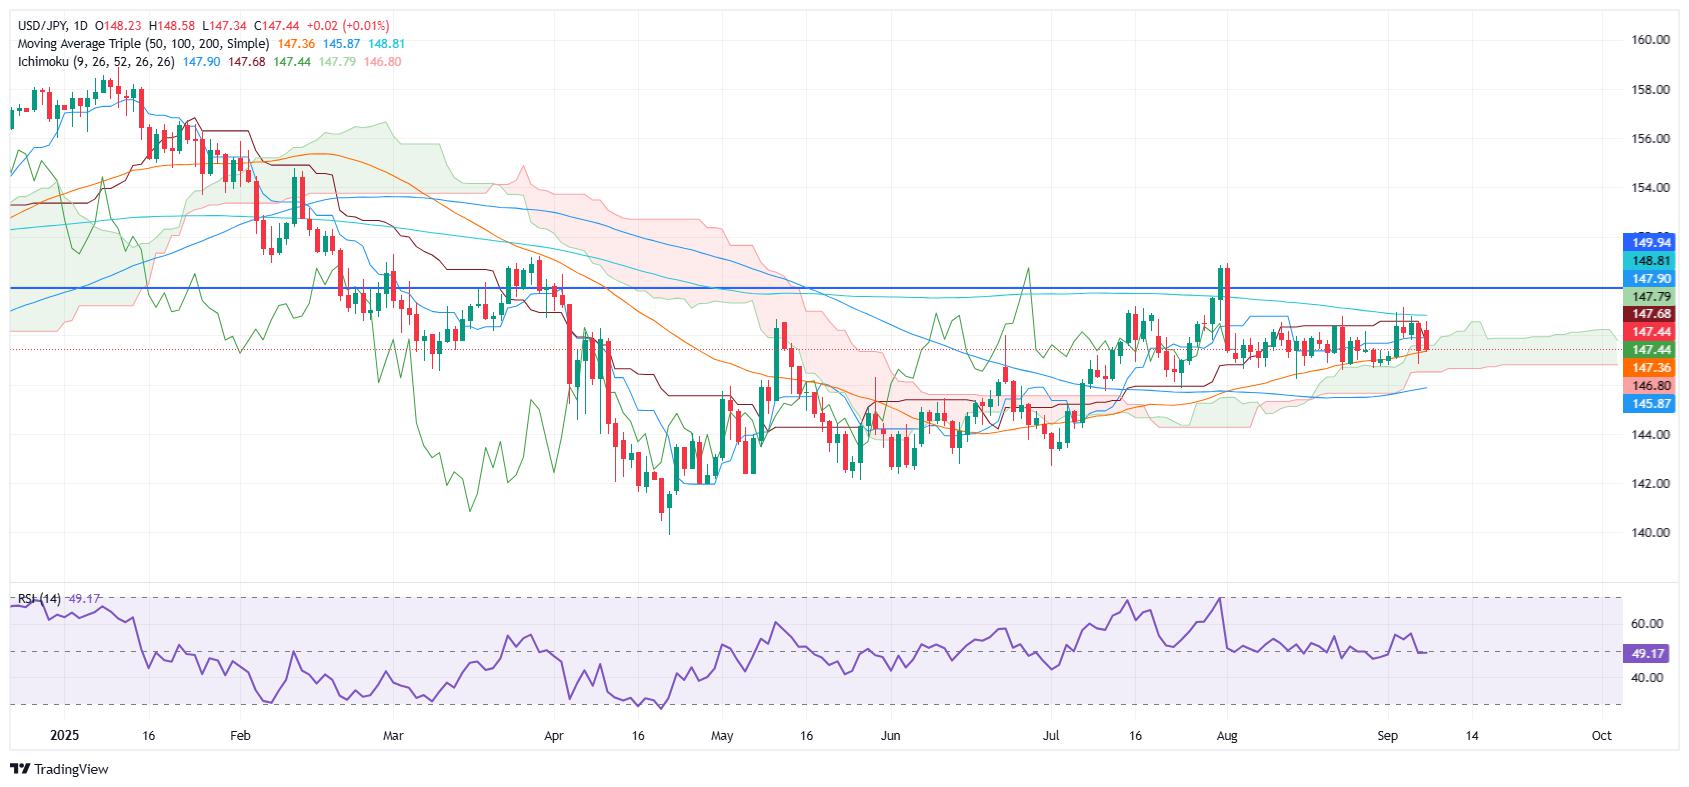Select the 148.81 moving average price tag
The width and height of the screenshot is (1689, 787).
1651,260
